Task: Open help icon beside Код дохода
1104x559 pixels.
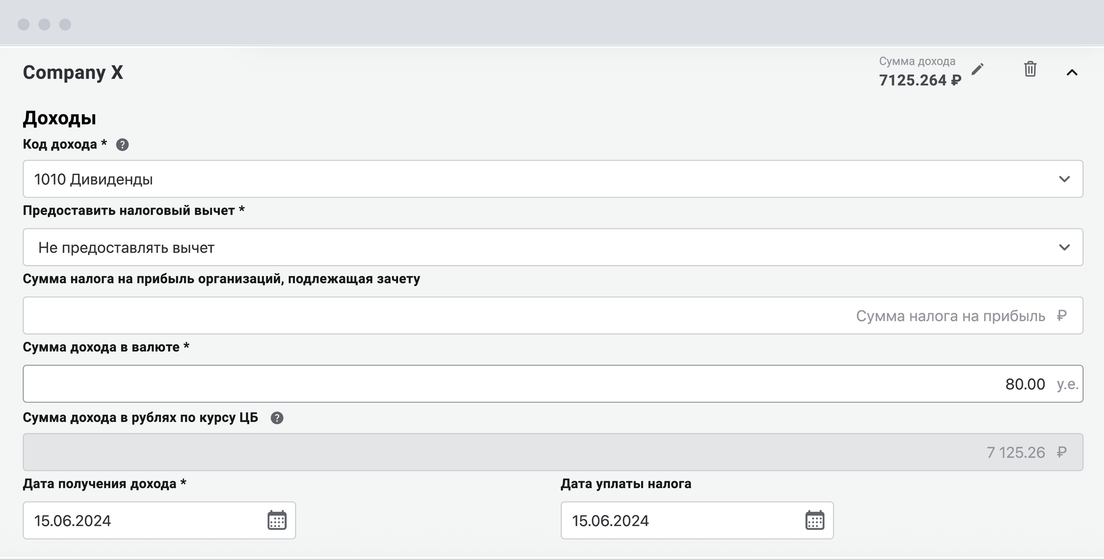Action: coord(123,145)
